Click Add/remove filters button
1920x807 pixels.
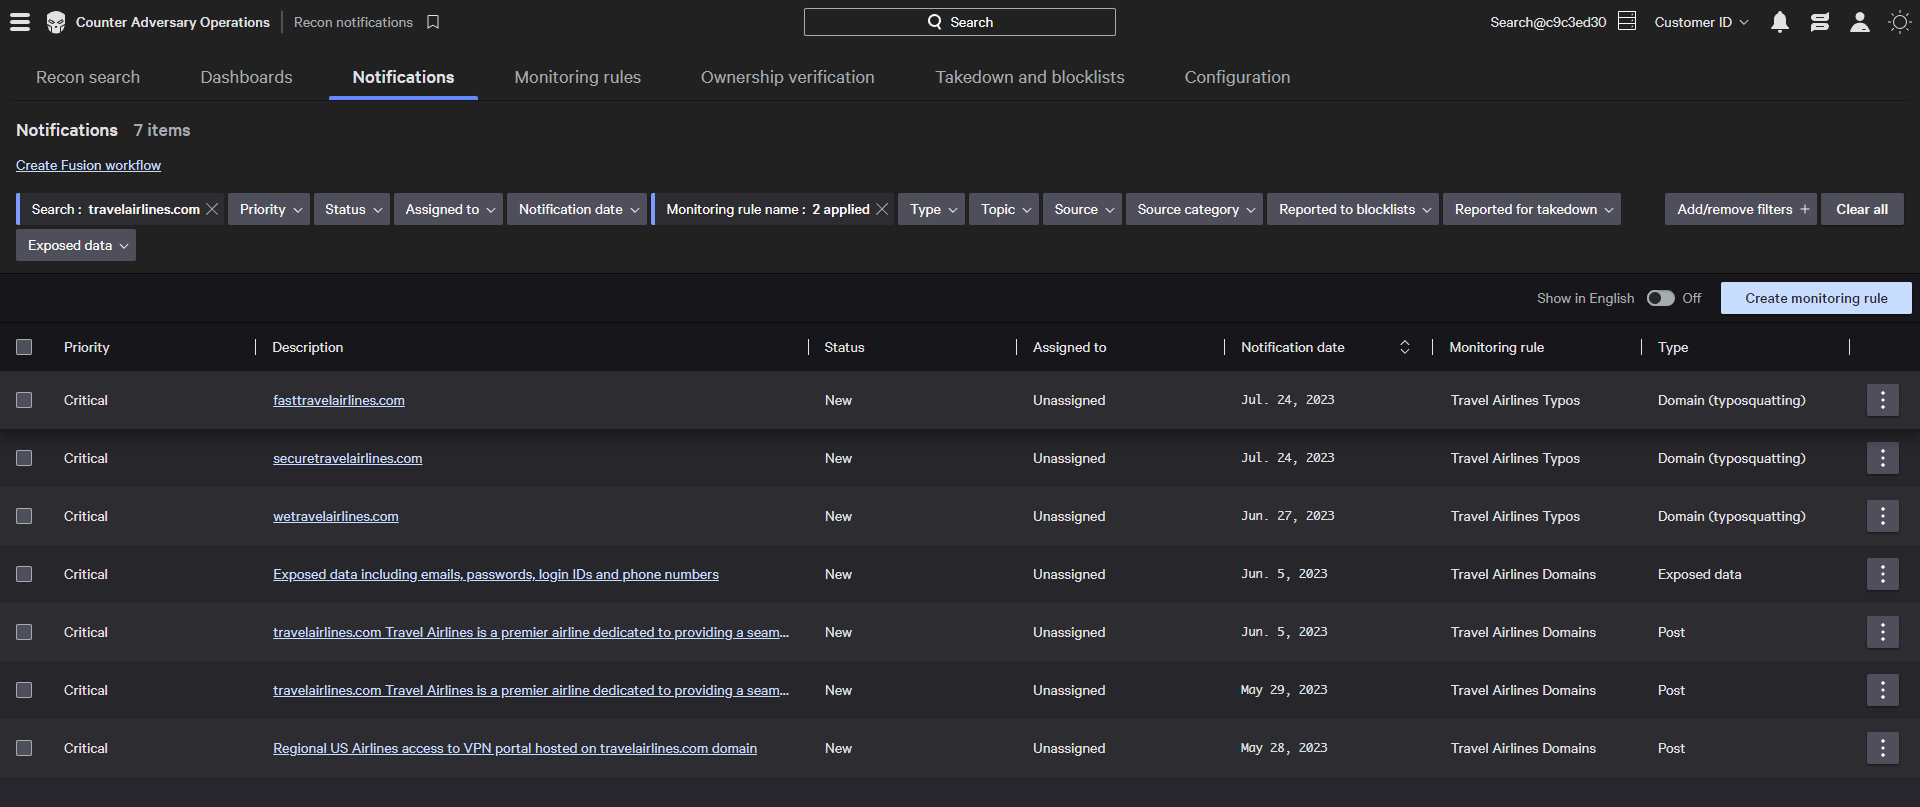pos(1741,209)
